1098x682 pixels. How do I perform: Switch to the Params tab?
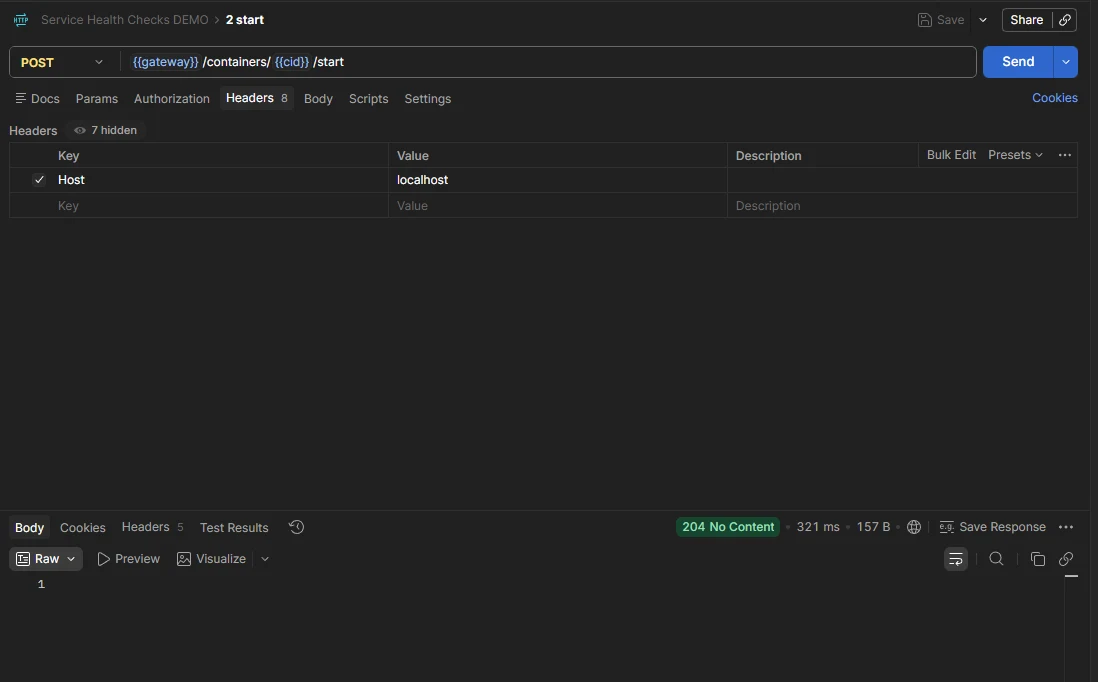pyautogui.click(x=97, y=99)
